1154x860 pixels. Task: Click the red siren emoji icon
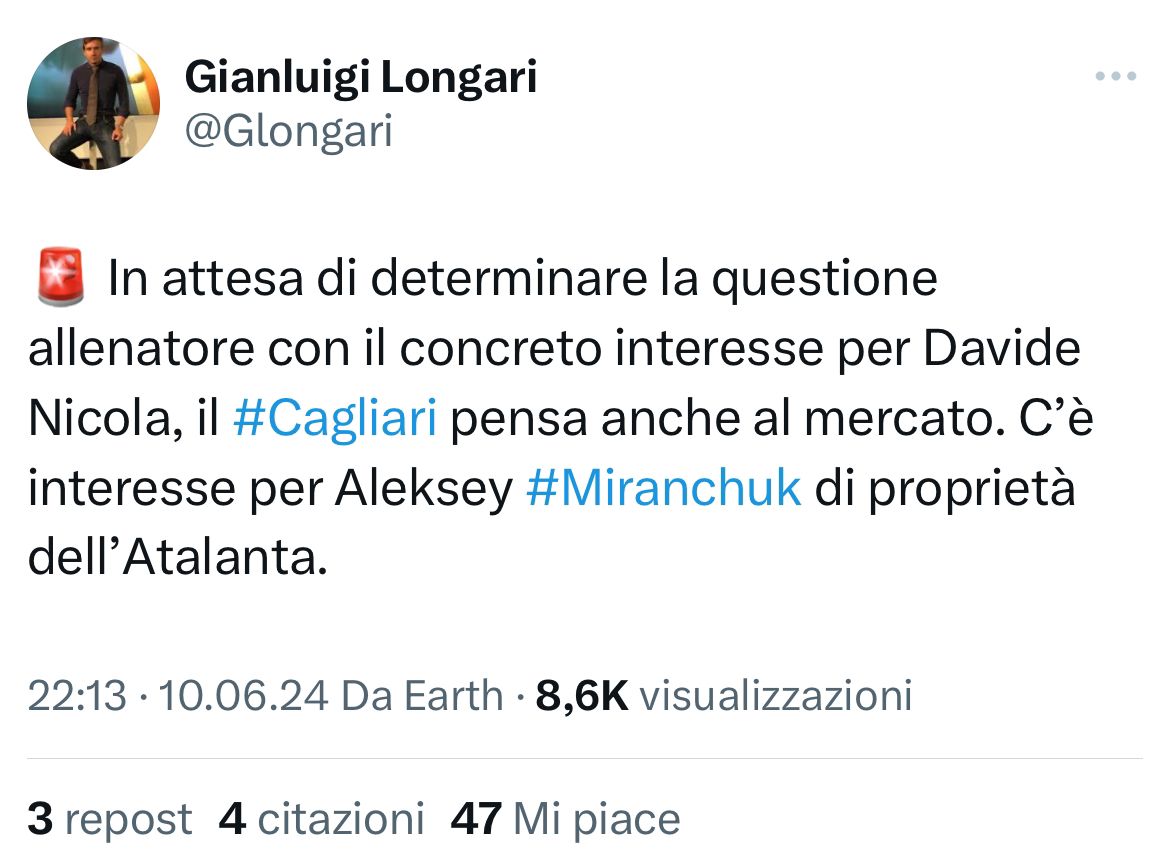point(62,279)
